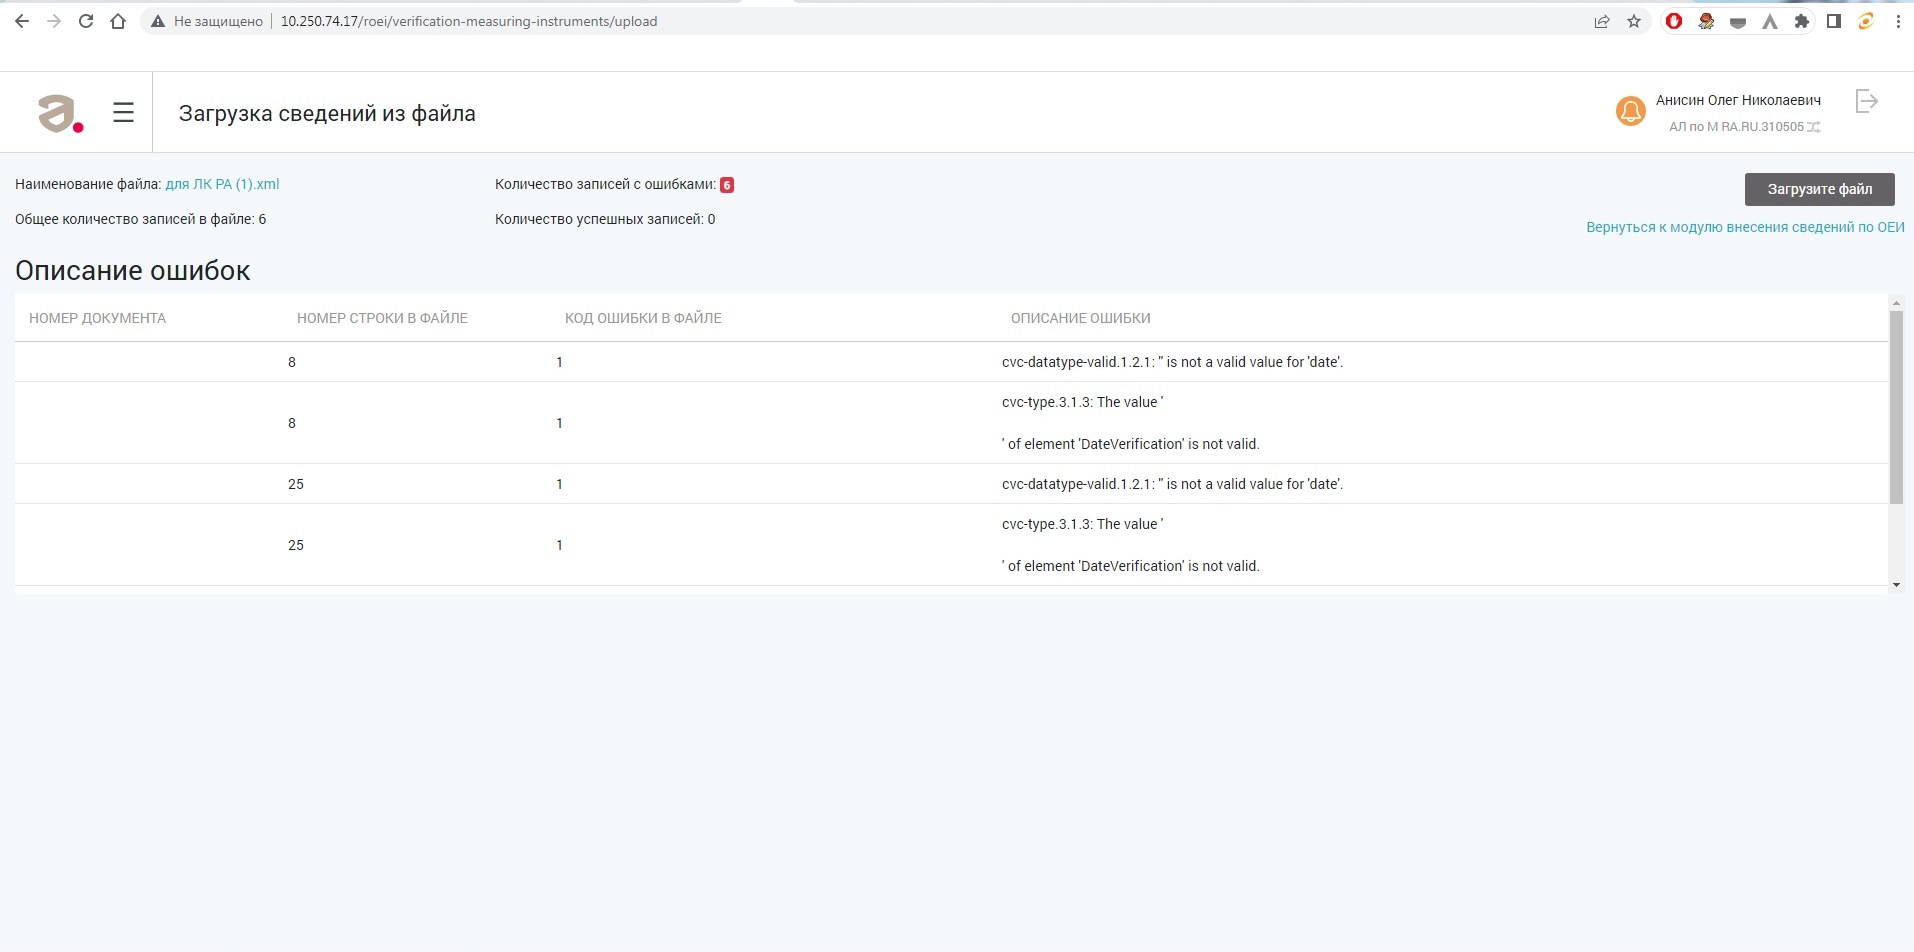This screenshot has height=952, width=1914.
Task: Open the AdBlock red stop-hand extension
Action: [1674, 21]
